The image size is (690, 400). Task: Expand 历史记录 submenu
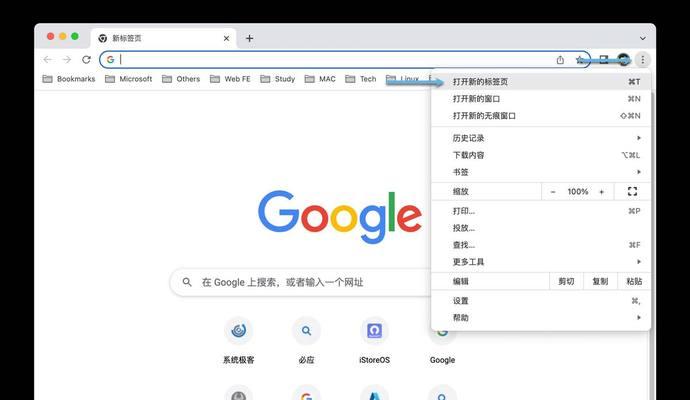coord(541,138)
